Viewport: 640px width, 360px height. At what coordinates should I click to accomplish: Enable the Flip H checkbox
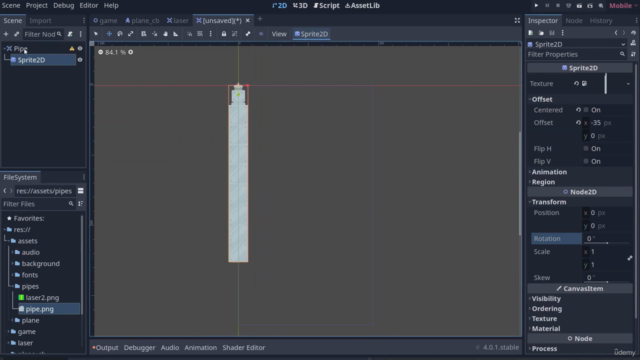(586, 149)
